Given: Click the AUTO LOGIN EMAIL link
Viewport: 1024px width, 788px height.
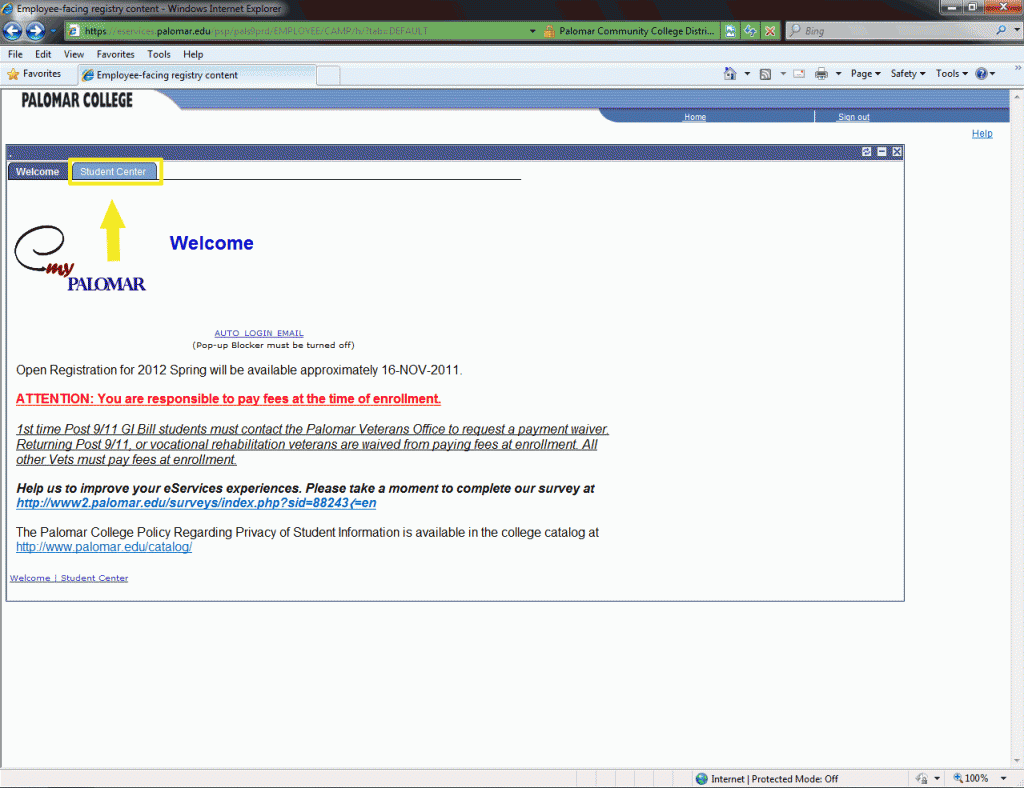Looking at the screenshot, I should (259, 333).
